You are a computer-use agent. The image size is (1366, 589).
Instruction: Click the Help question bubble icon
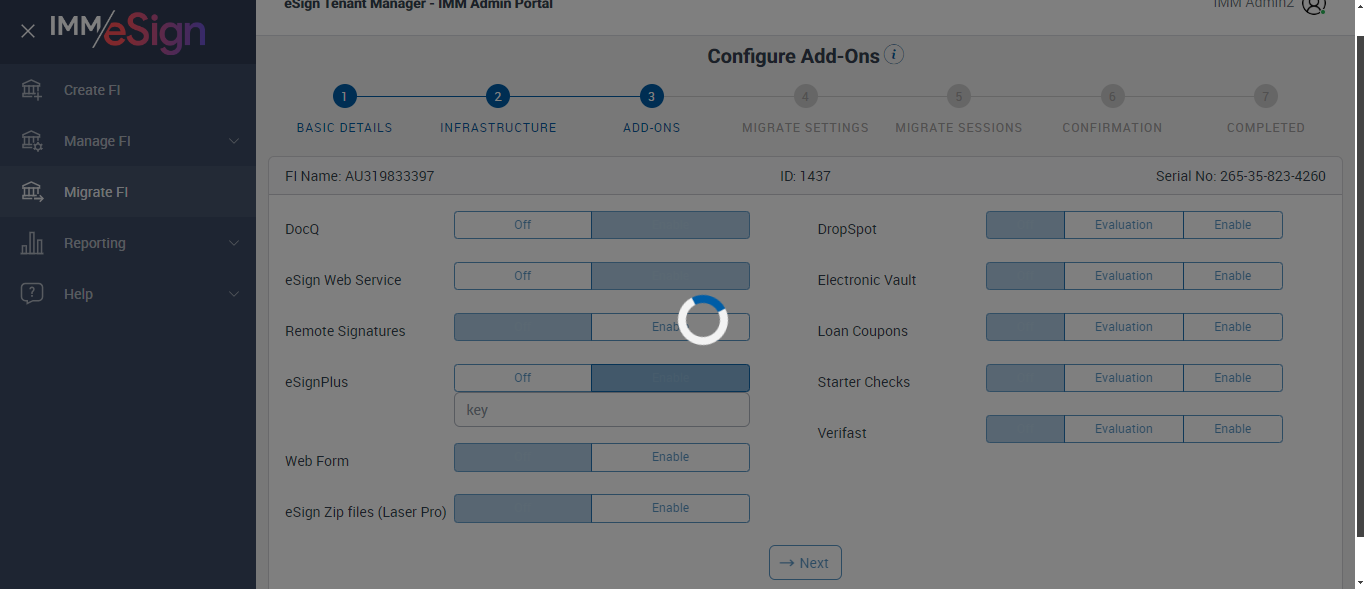(x=32, y=294)
